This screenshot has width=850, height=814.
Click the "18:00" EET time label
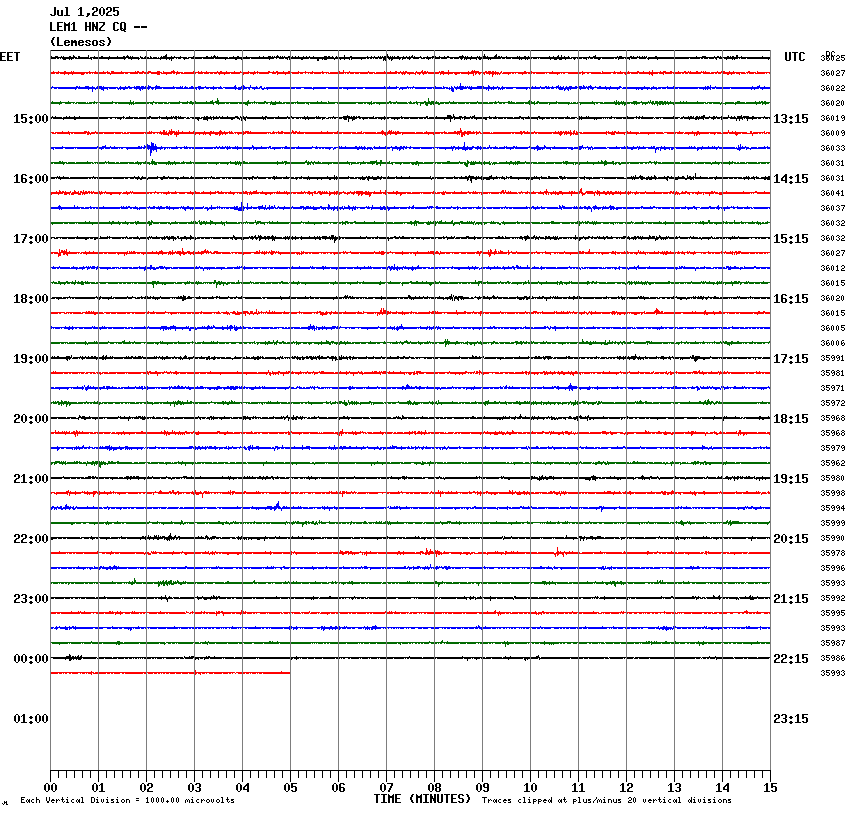tap(31, 299)
